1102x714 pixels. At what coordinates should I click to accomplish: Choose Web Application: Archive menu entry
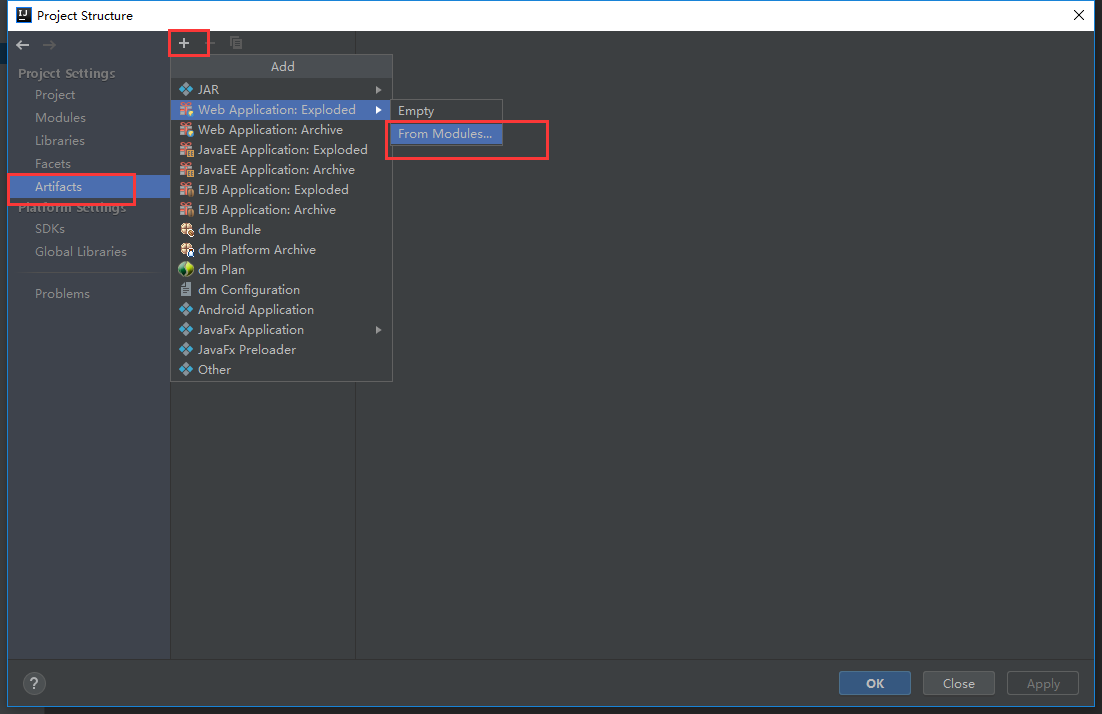281,129
